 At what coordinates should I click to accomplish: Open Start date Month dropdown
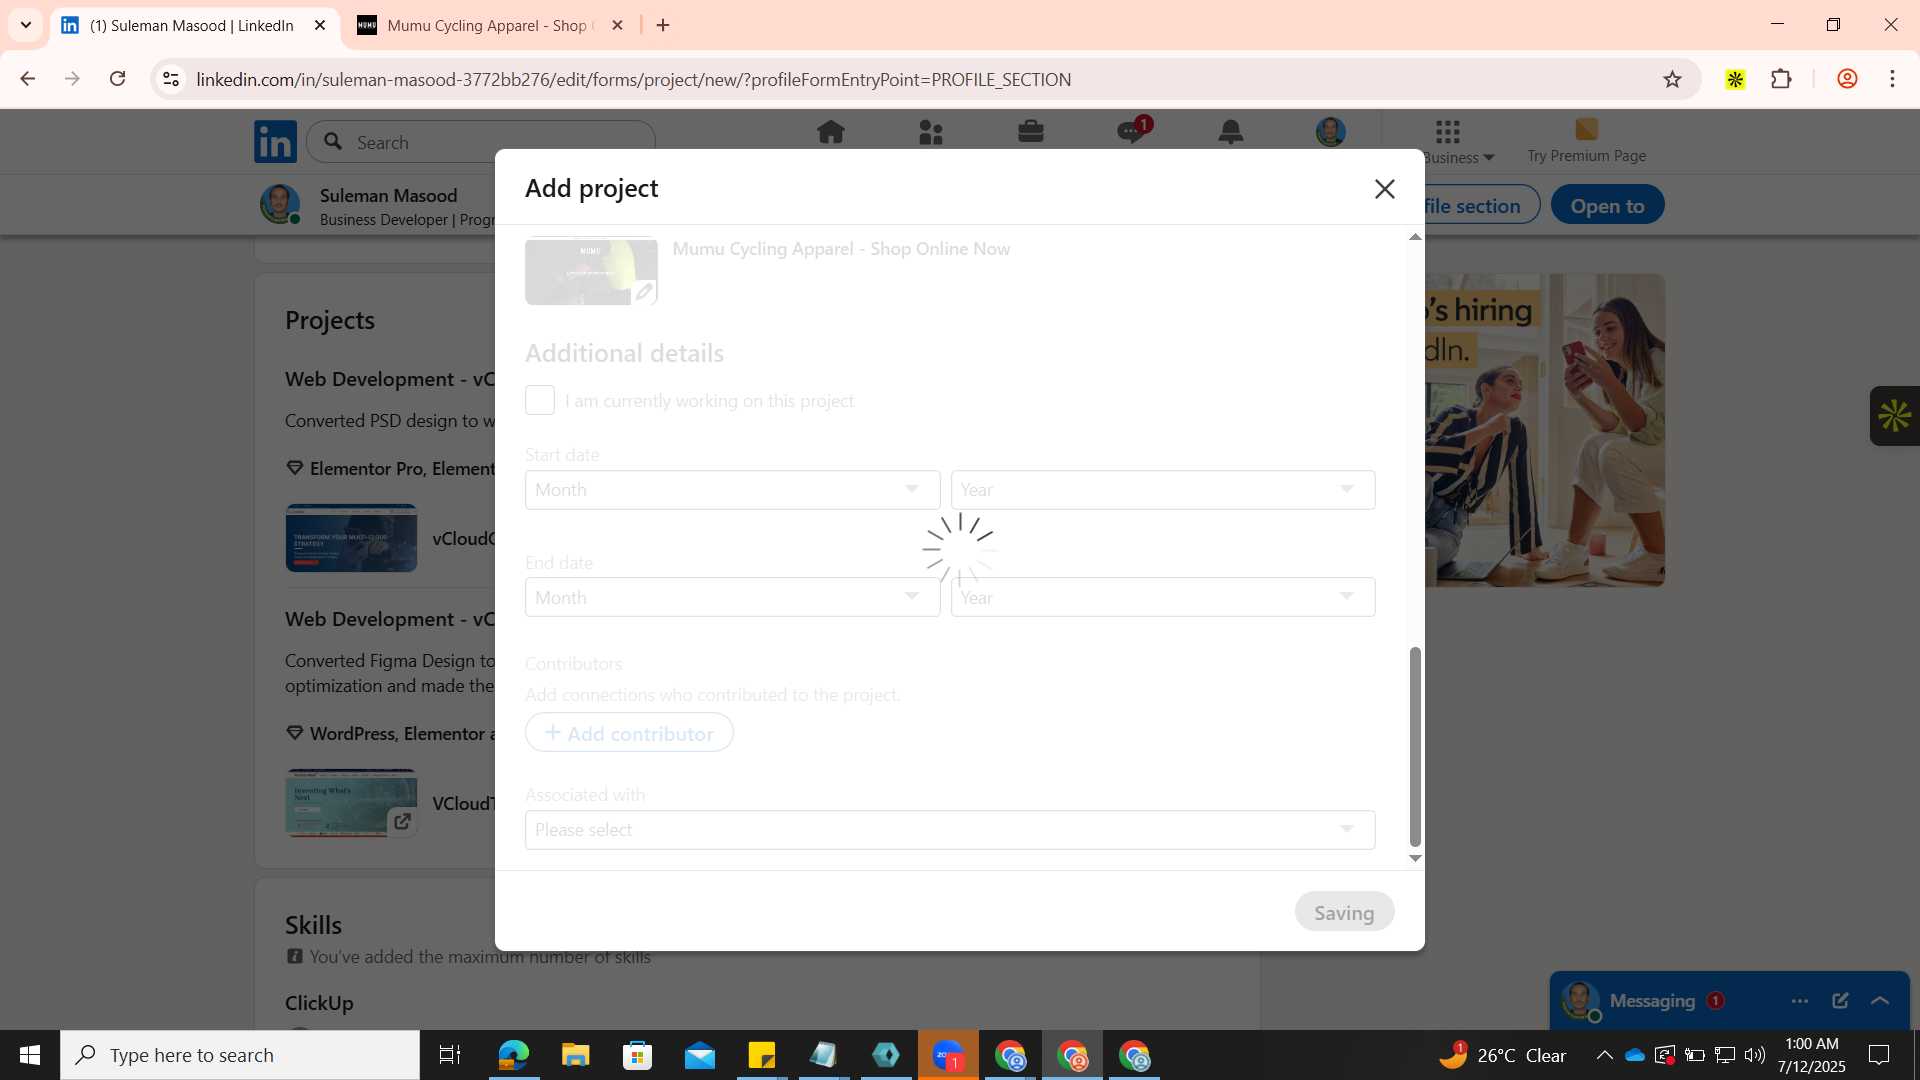pos(732,490)
